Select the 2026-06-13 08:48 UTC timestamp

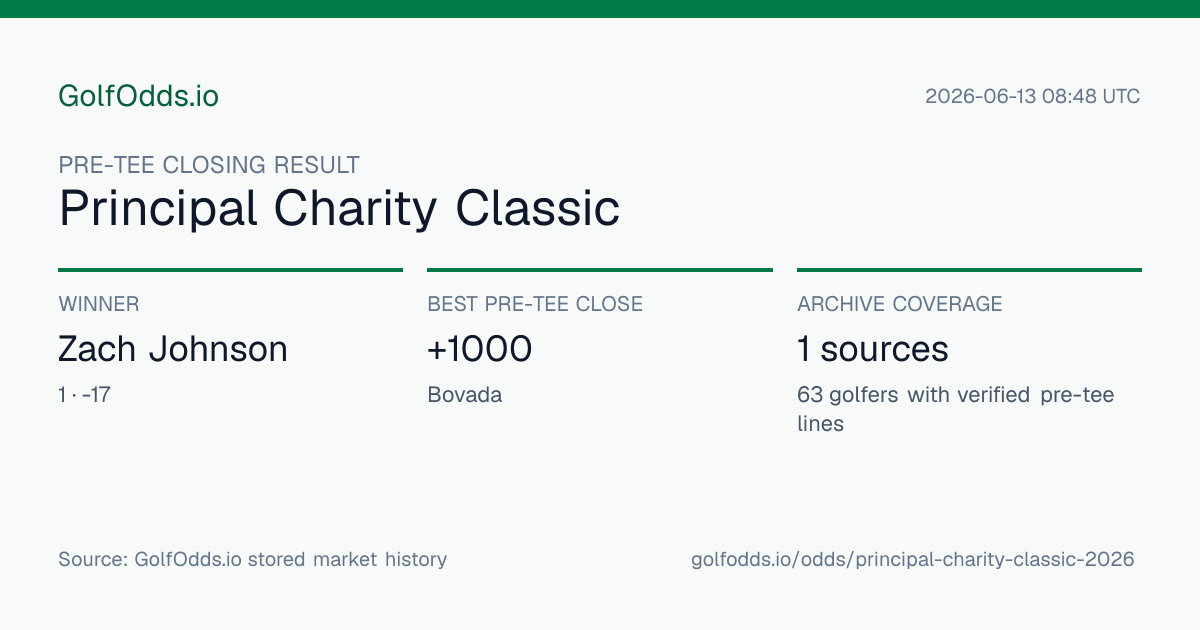pos(1032,97)
